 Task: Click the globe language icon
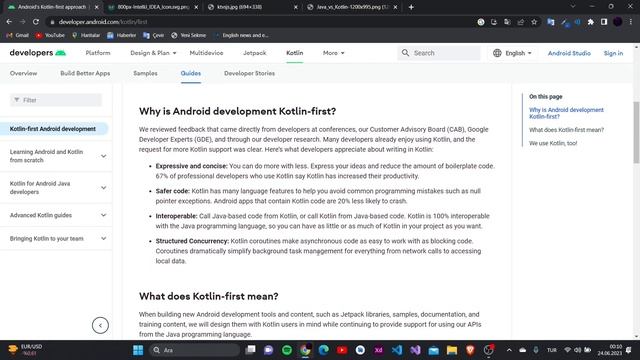tap(497, 53)
